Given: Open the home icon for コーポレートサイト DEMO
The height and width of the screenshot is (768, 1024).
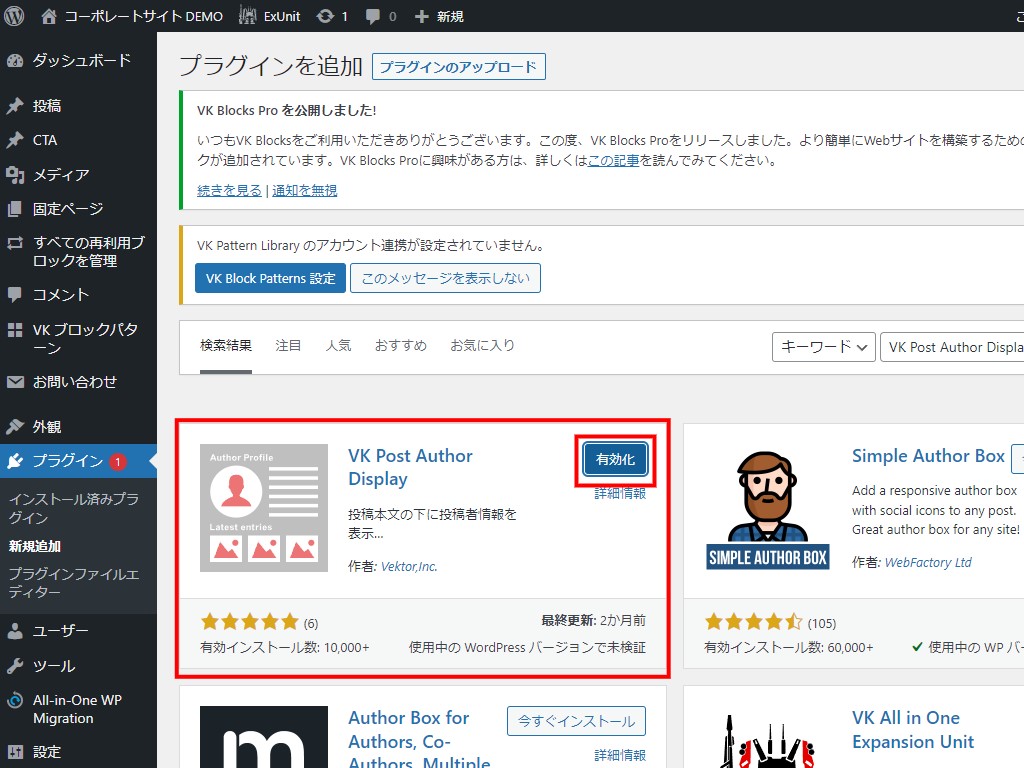Looking at the screenshot, I should point(49,16).
